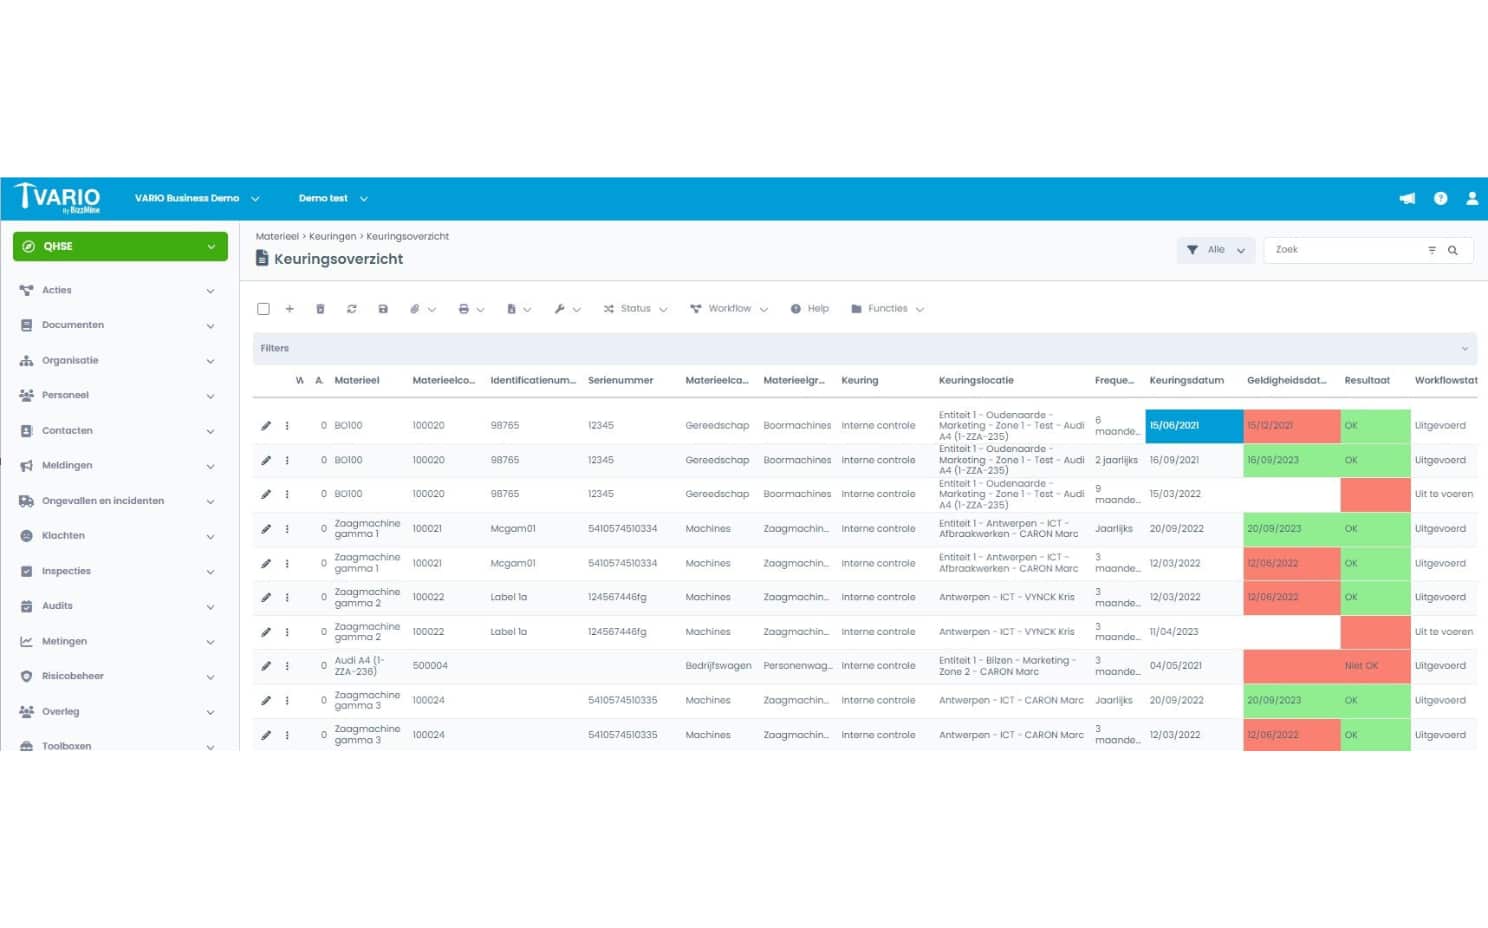Edit Zaagmachine gamma 1 row dated 20/09/2022
Viewport: 1488px width, 928px height.
tap(266, 529)
